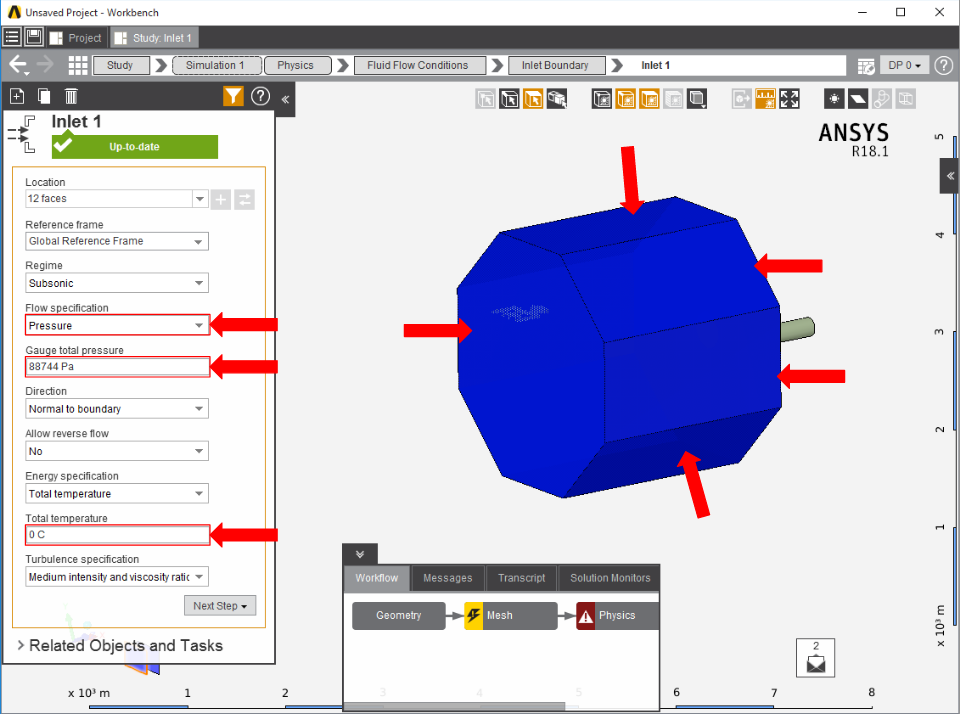Switch to the Project tab

(76, 38)
